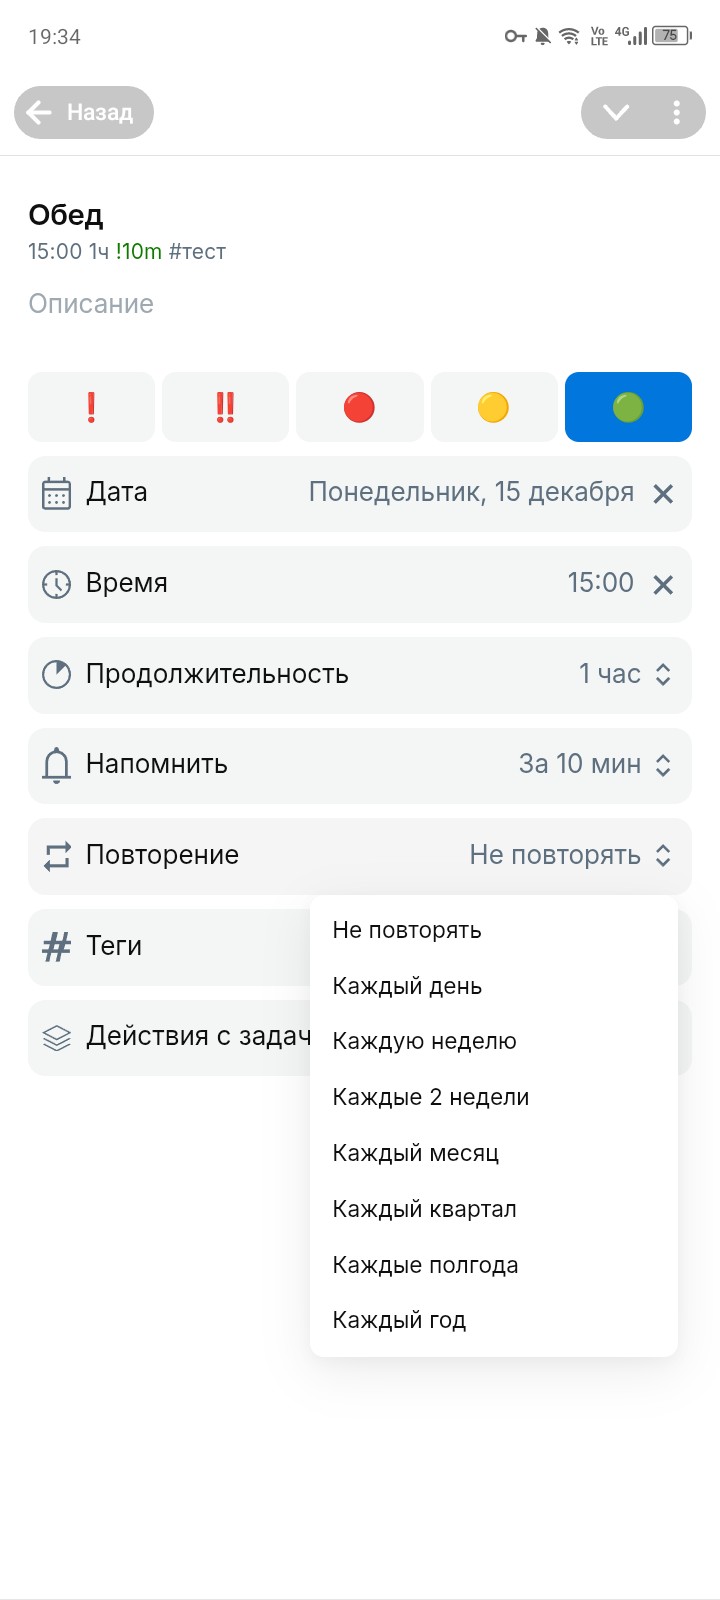This screenshot has width=720, height=1600.
Task: Select the duration pie chart icon
Action: point(57,673)
